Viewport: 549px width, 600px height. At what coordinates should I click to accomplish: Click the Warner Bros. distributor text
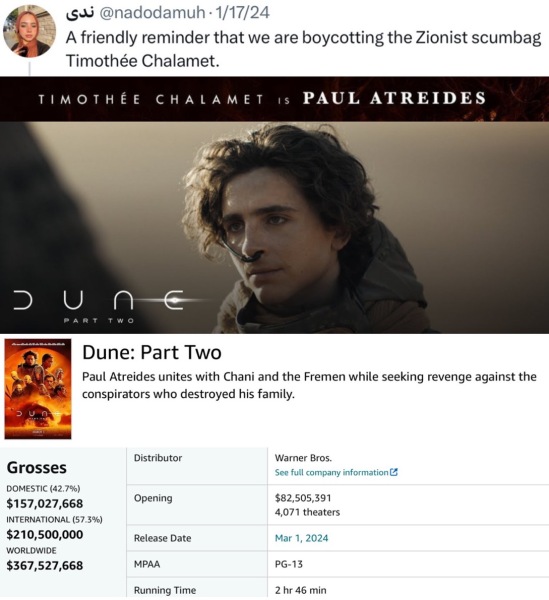tap(303, 458)
